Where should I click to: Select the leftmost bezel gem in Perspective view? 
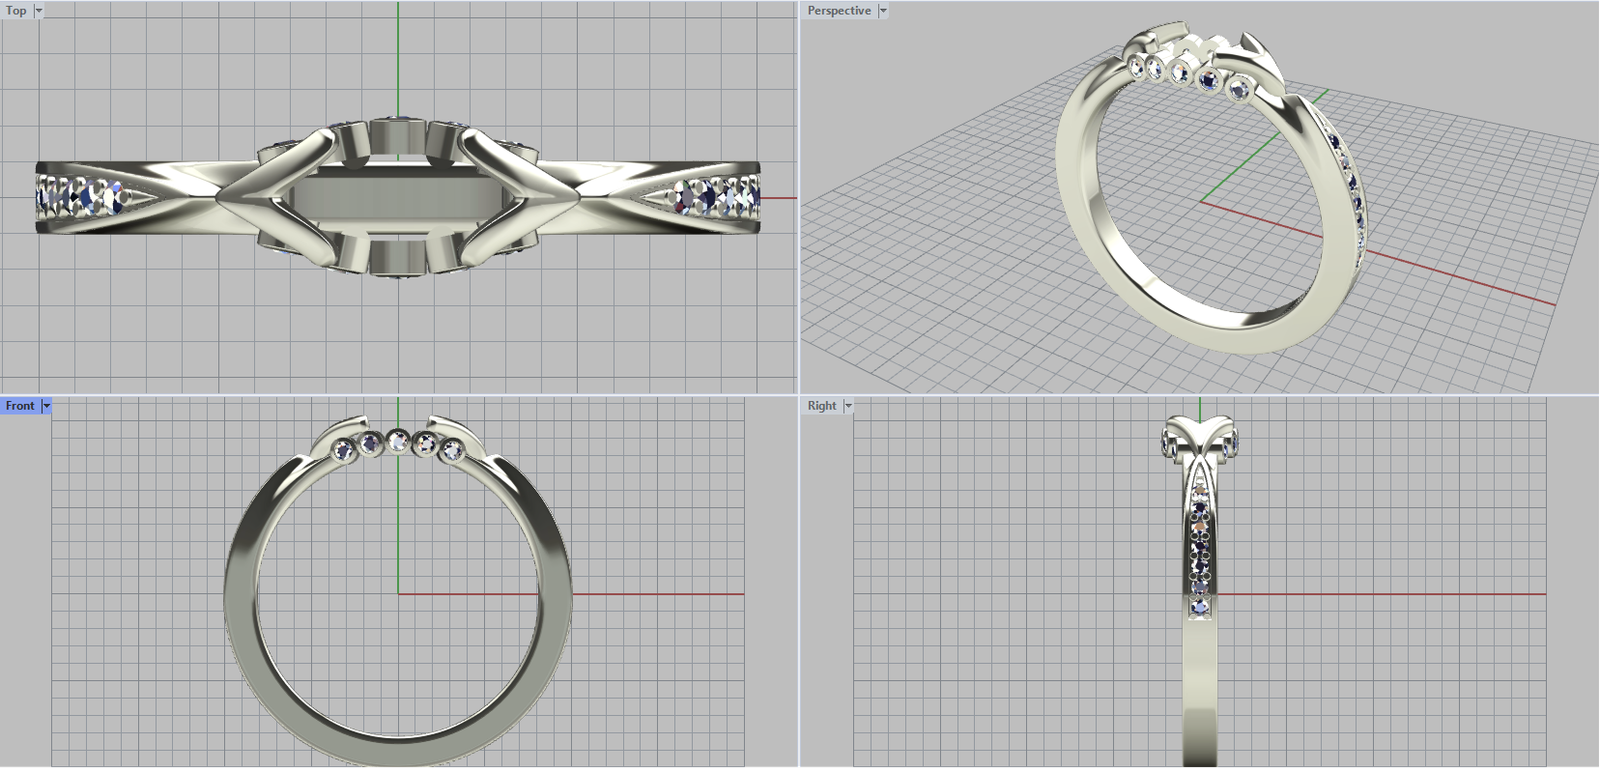click(1138, 66)
